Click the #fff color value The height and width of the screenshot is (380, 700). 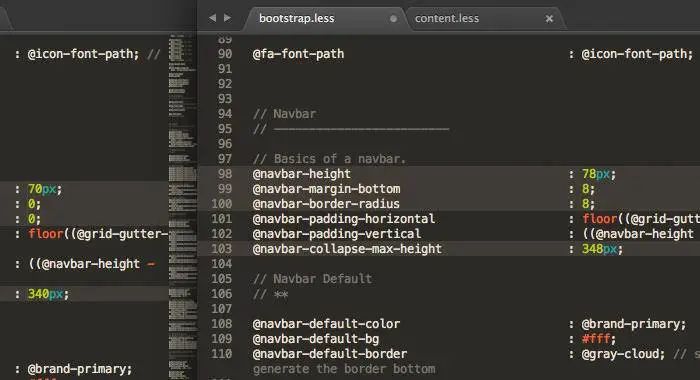click(x=596, y=339)
